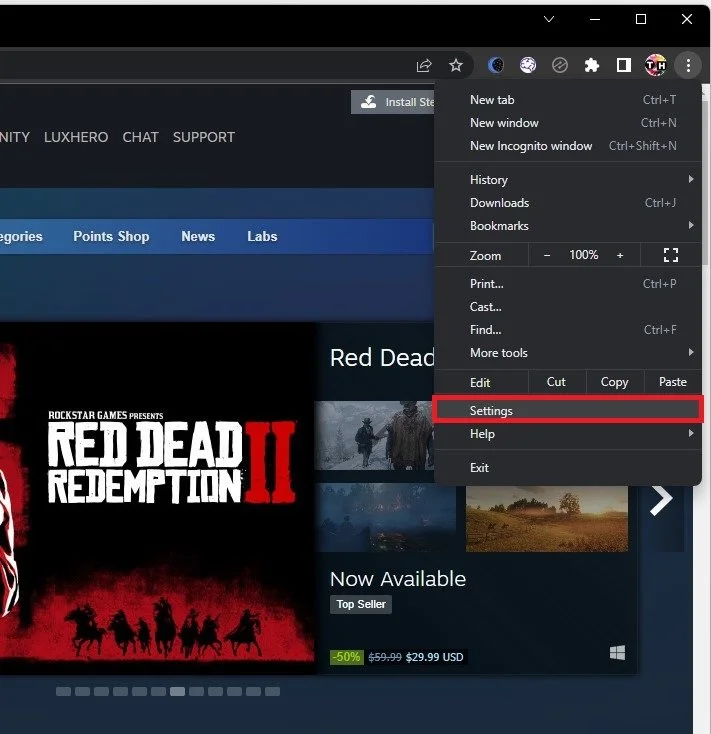Expand the Bookmarks submenu
This screenshot has width=711, height=734.
[x=568, y=226]
